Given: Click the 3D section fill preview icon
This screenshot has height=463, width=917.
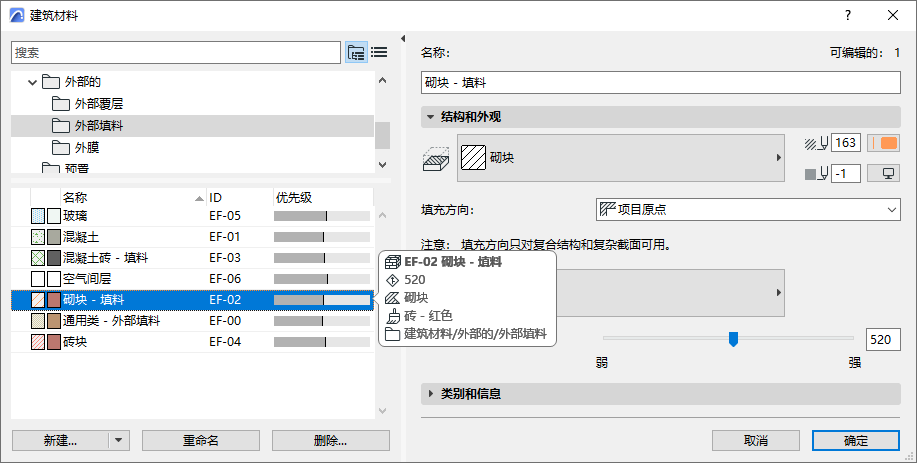Looking at the screenshot, I should tap(437, 158).
